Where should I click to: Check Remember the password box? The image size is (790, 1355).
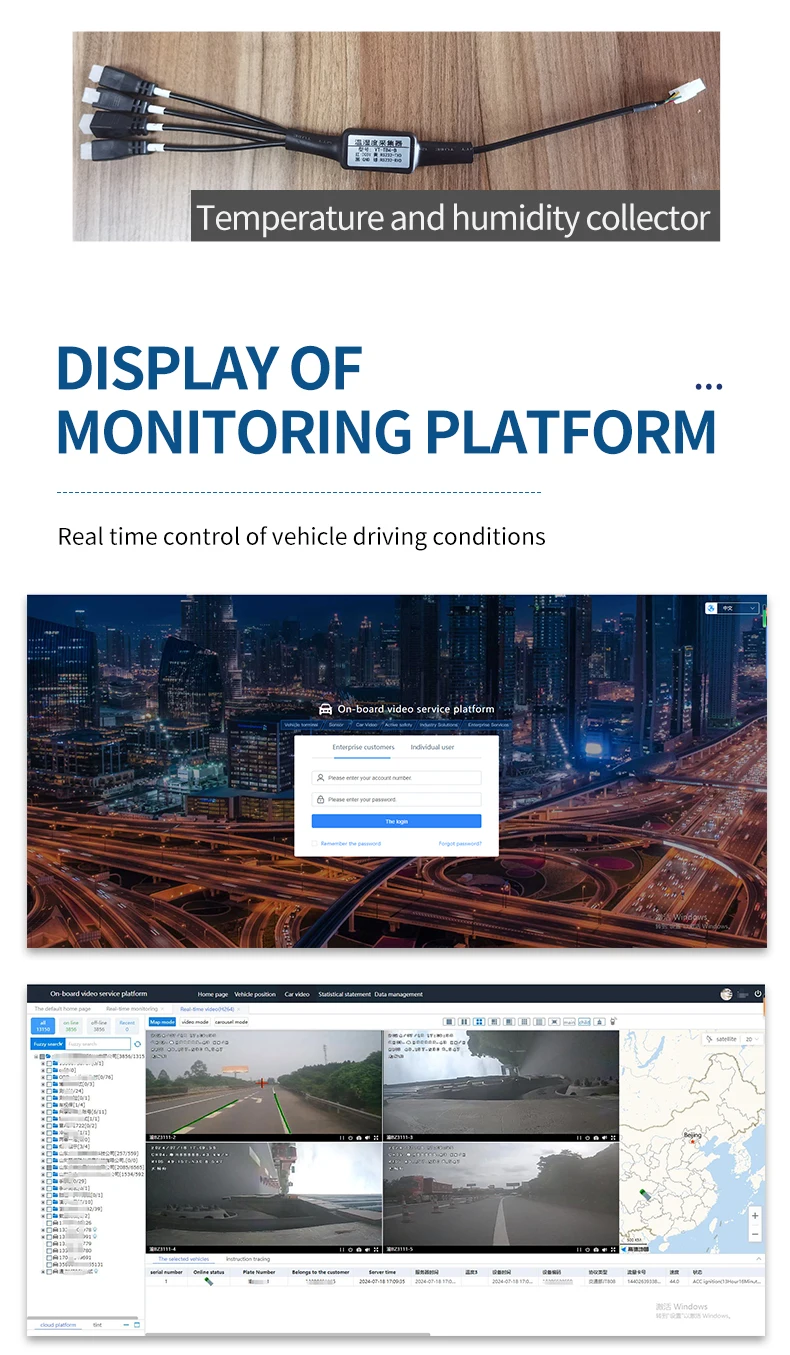314,844
